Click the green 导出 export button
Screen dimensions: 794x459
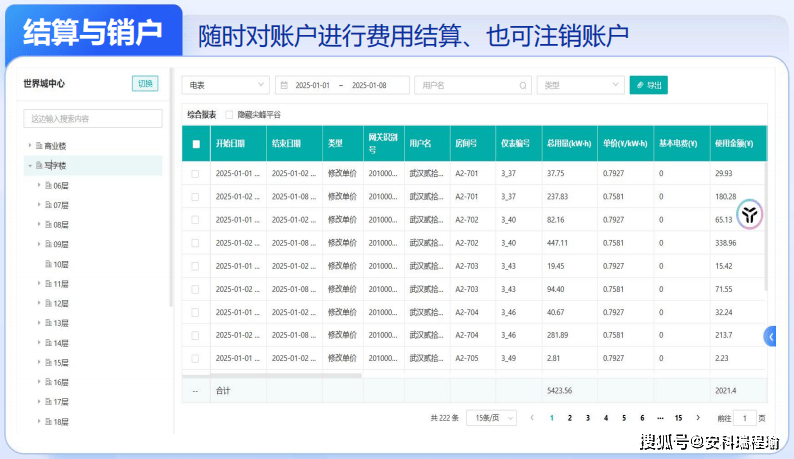click(649, 85)
